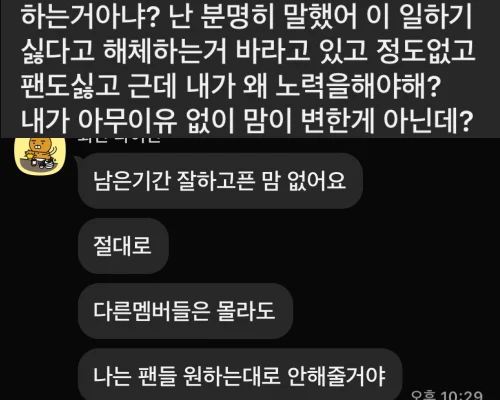Select the '남은기간 잘하고픈 맘 없어요' message bubble

(220, 181)
